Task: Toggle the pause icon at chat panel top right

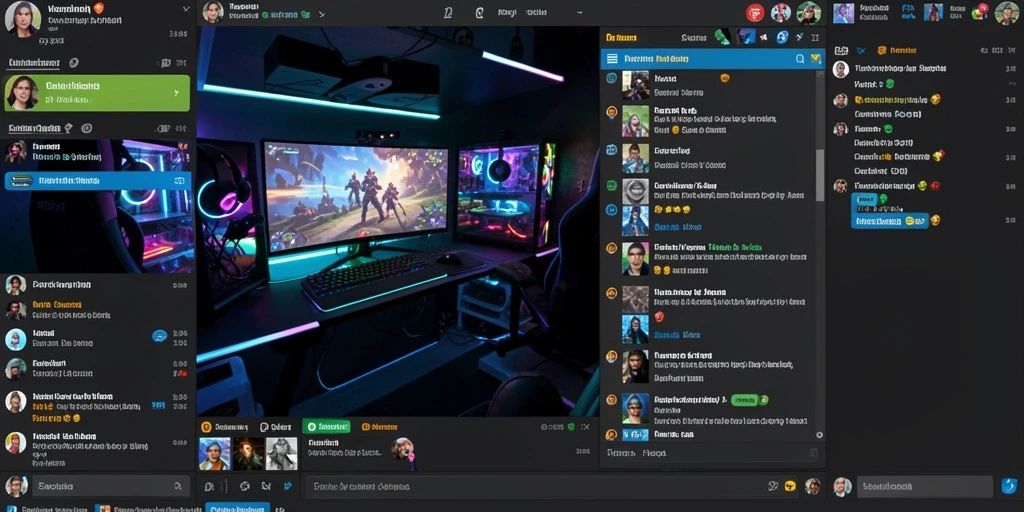Action: click(x=815, y=38)
